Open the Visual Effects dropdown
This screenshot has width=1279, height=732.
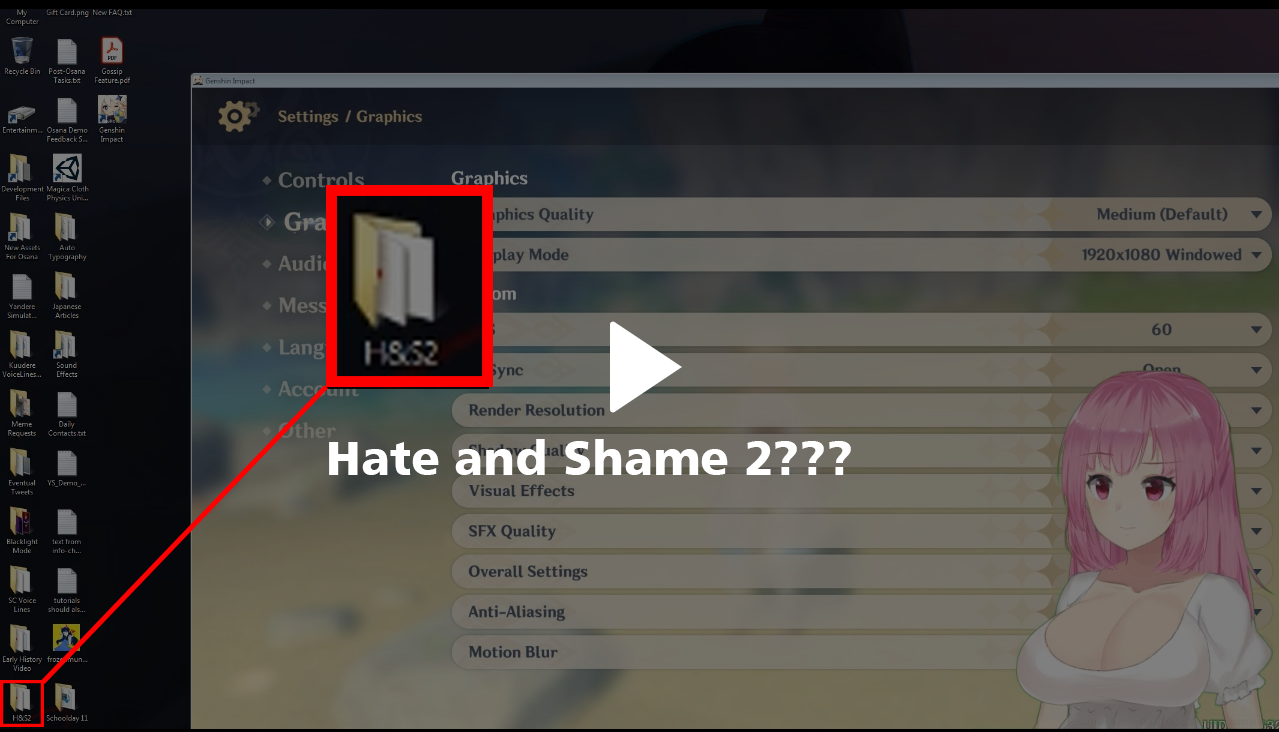click(861, 491)
